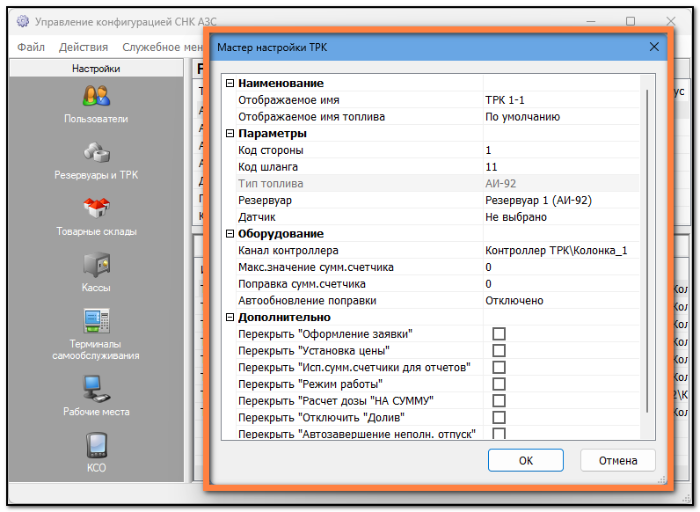Select the Канал контроллера label
This screenshot has height=512, width=700.
tap(288, 250)
